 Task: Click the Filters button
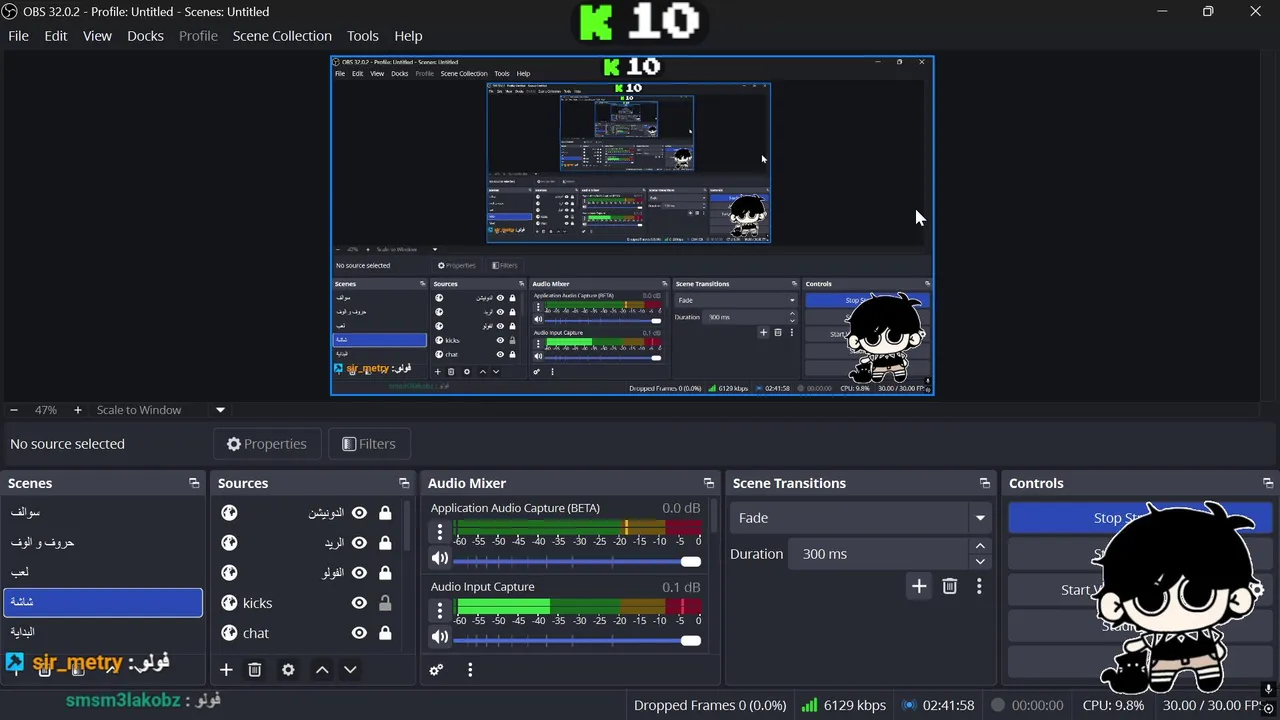(x=369, y=444)
